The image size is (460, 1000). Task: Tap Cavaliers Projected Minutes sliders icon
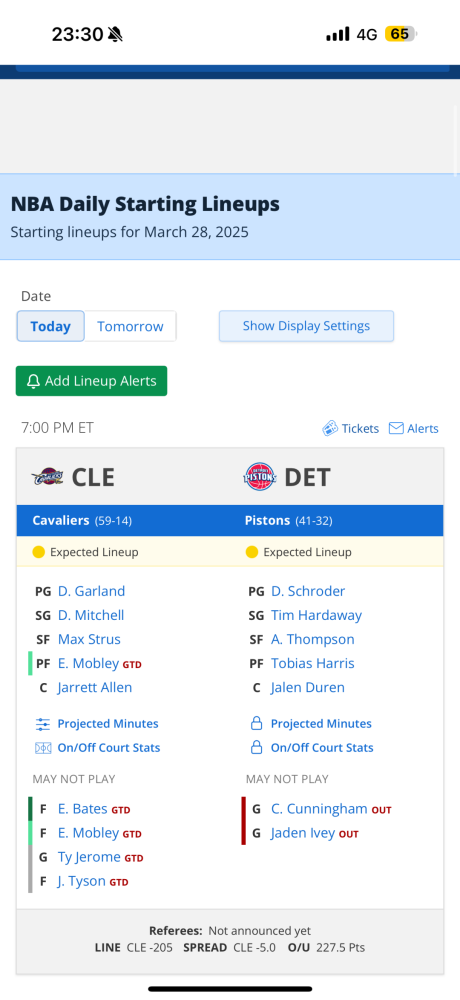tap(43, 724)
